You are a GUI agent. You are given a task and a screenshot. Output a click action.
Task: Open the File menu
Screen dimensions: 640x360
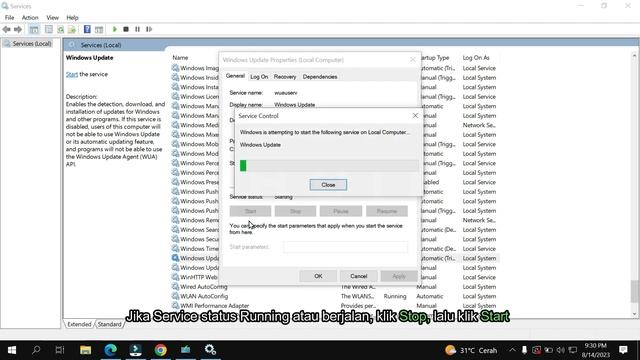point(9,18)
